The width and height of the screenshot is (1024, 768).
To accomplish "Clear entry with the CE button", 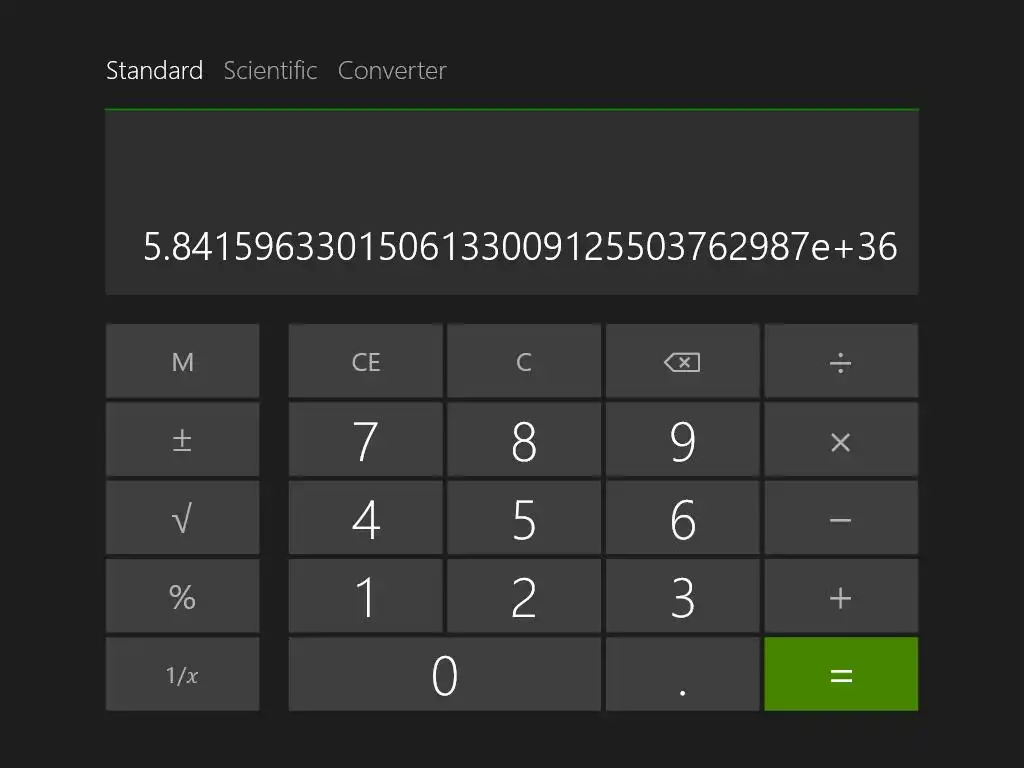I will click(366, 361).
